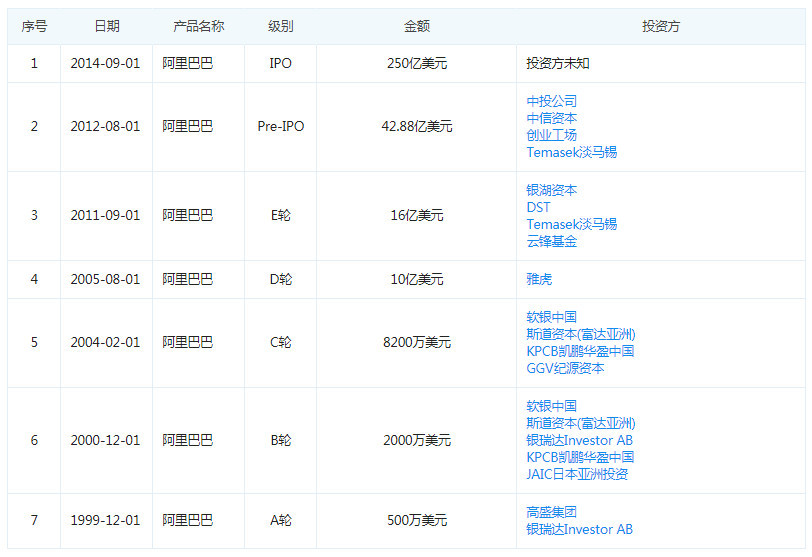Click the E轮 level cell

click(281, 215)
